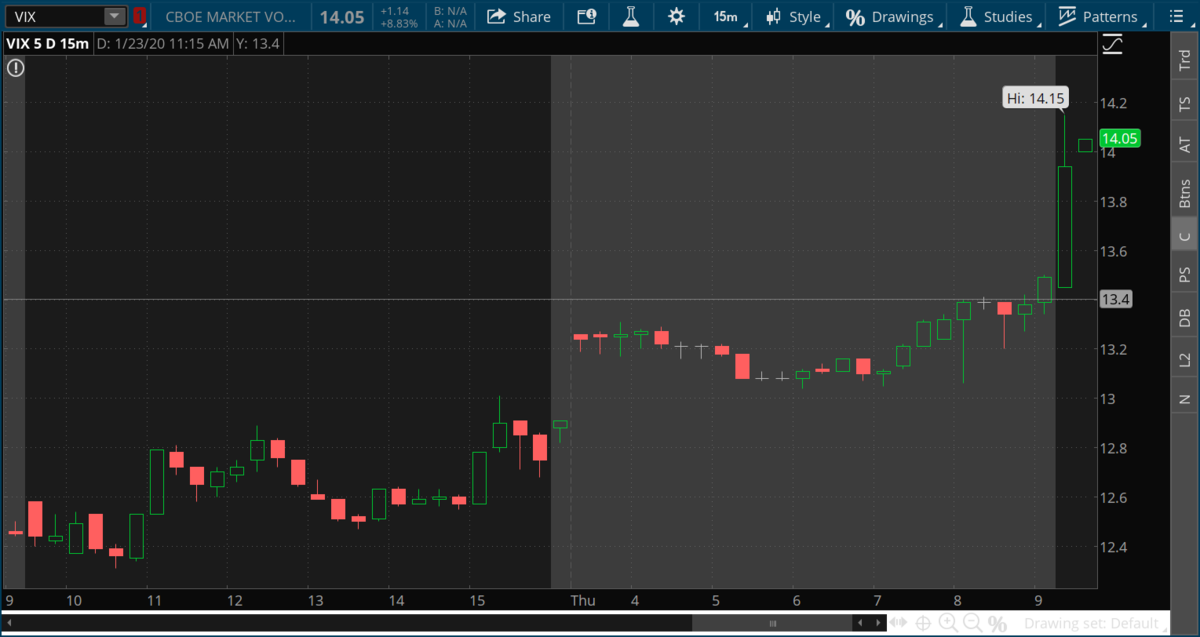This screenshot has height=637, width=1200.
Task: Click the B: N/A bid value
Action: point(450,10)
